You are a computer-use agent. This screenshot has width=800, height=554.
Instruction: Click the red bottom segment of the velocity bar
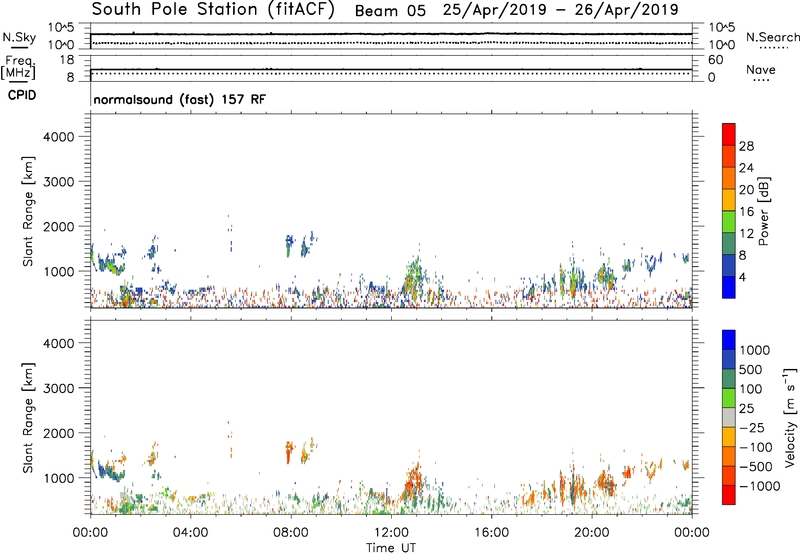tap(729, 495)
